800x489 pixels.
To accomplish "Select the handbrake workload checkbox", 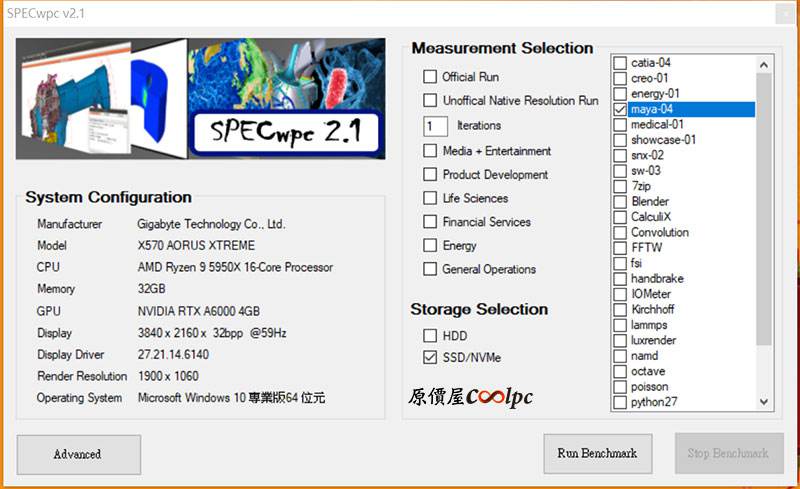I will (x=621, y=279).
